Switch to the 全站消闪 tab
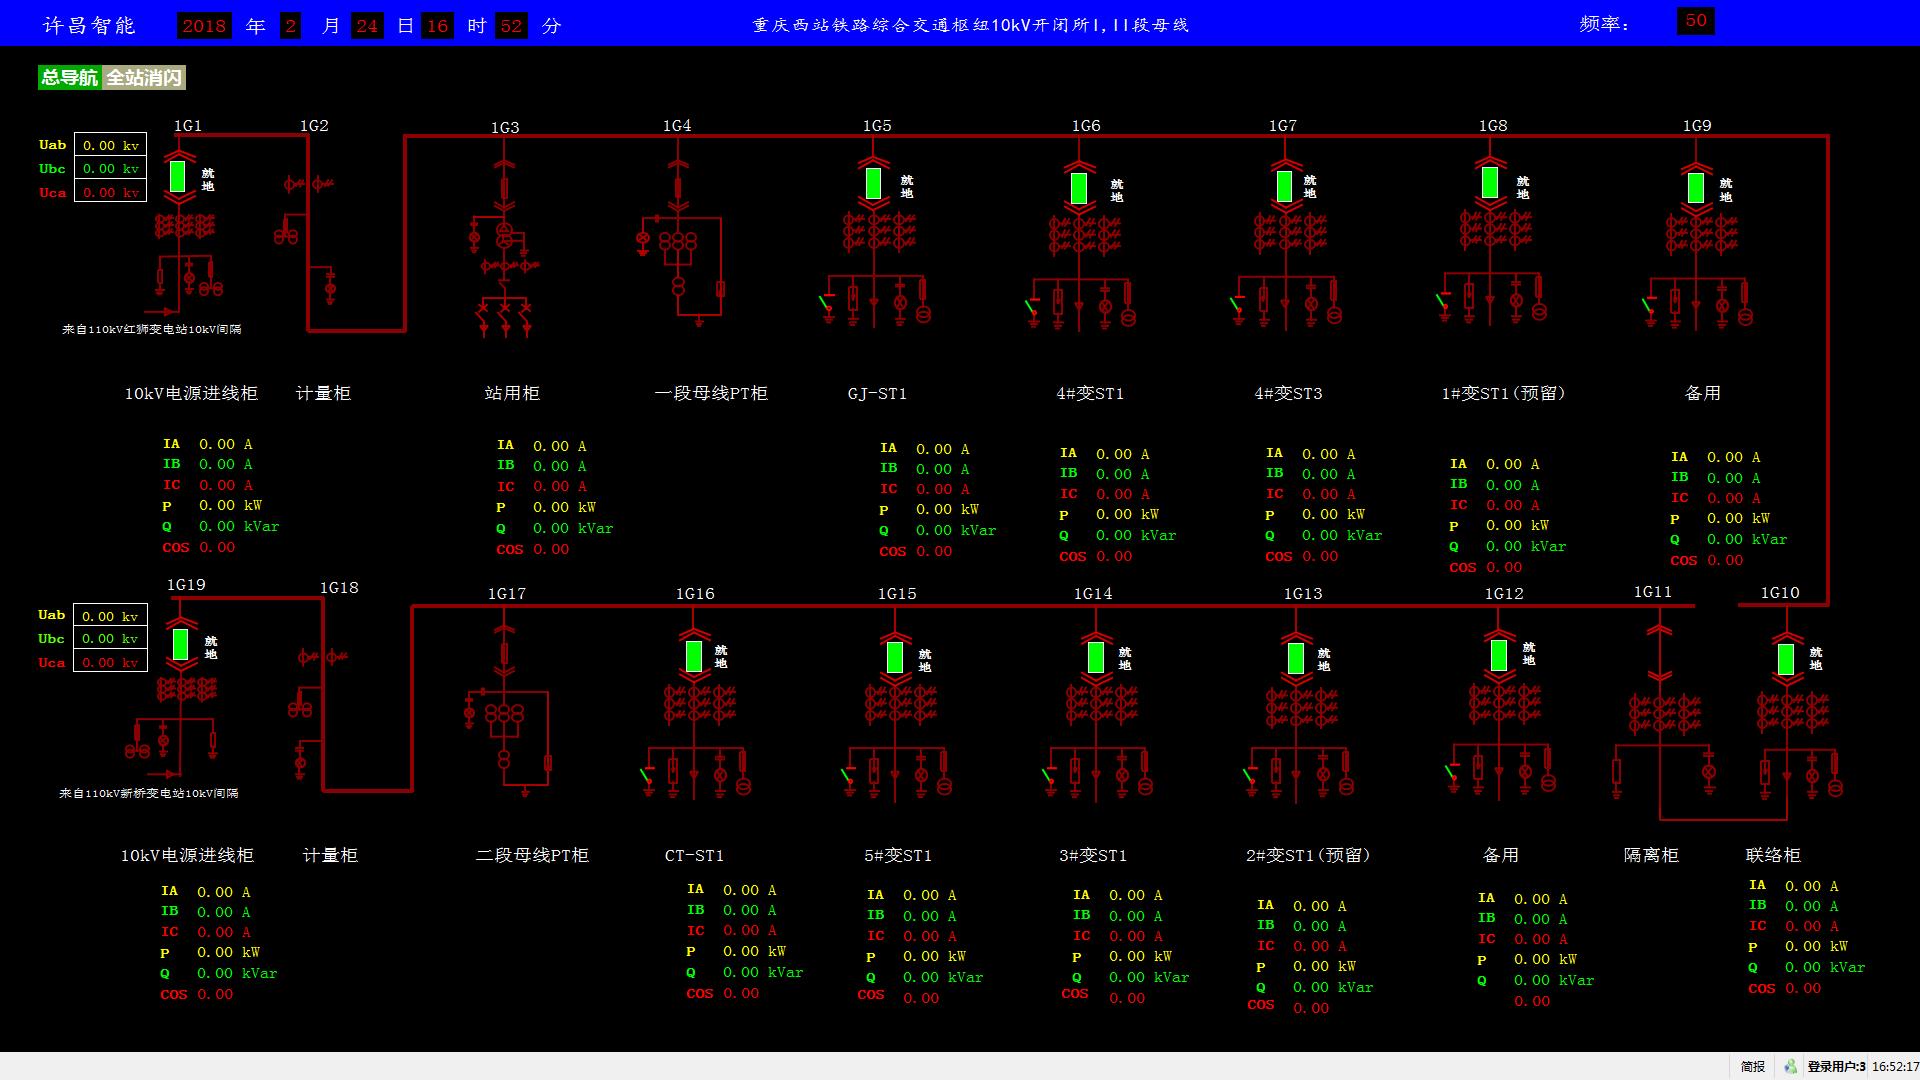Viewport: 1920px width, 1080px height. coord(144,77)
